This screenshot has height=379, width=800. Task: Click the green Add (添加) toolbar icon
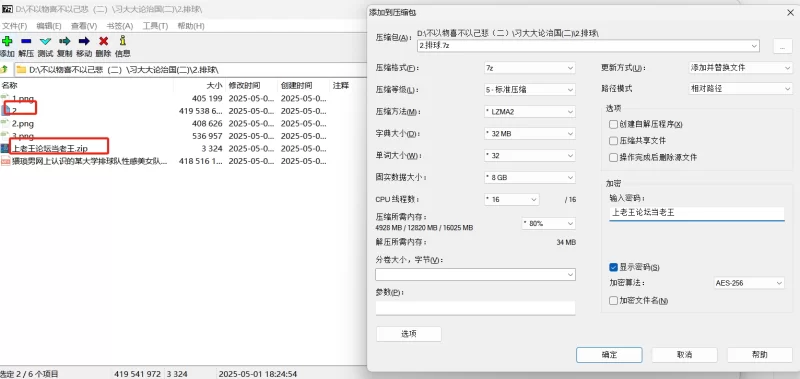(7, 41)
